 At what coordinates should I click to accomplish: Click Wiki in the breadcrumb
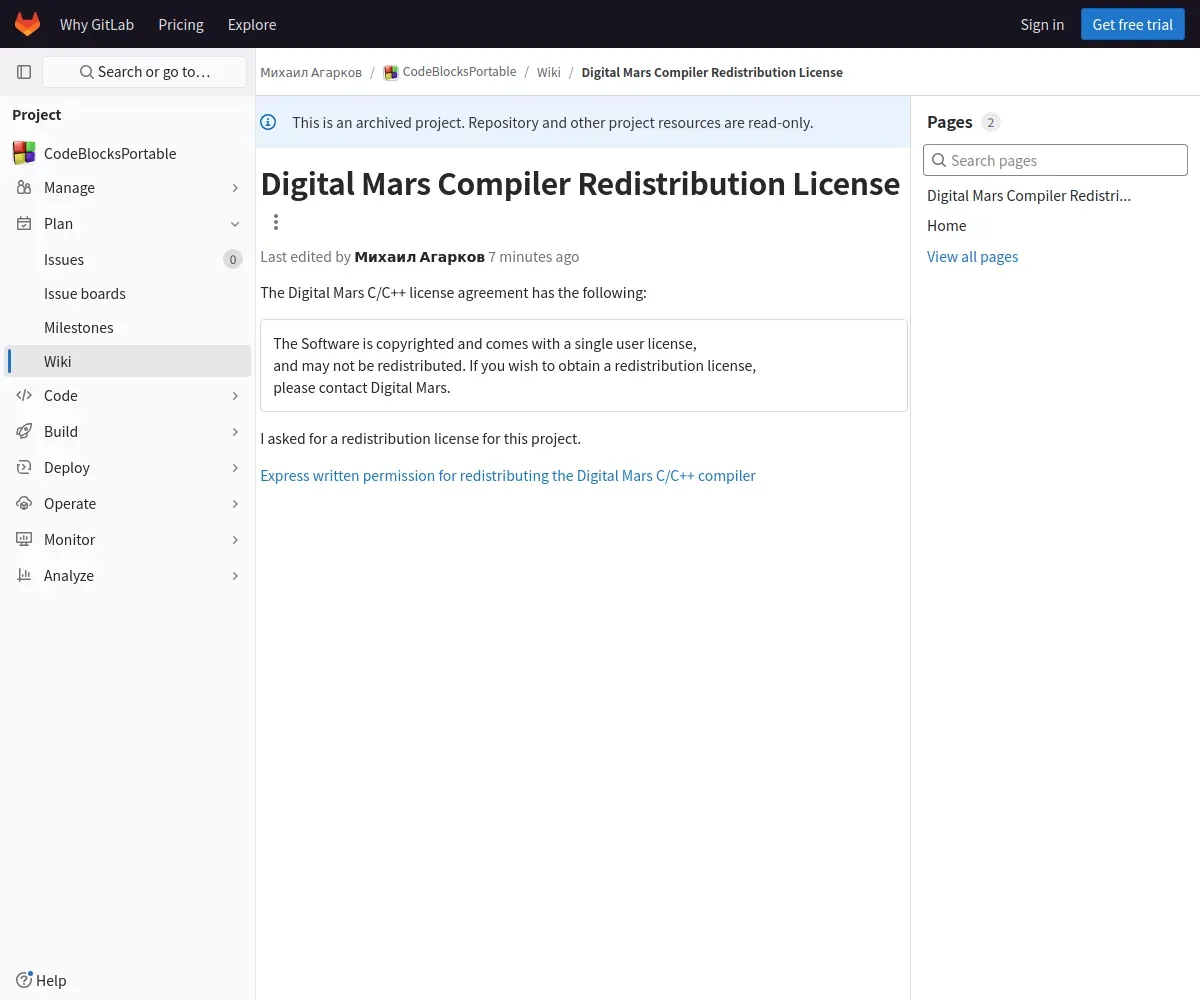[x=549, y=72]
